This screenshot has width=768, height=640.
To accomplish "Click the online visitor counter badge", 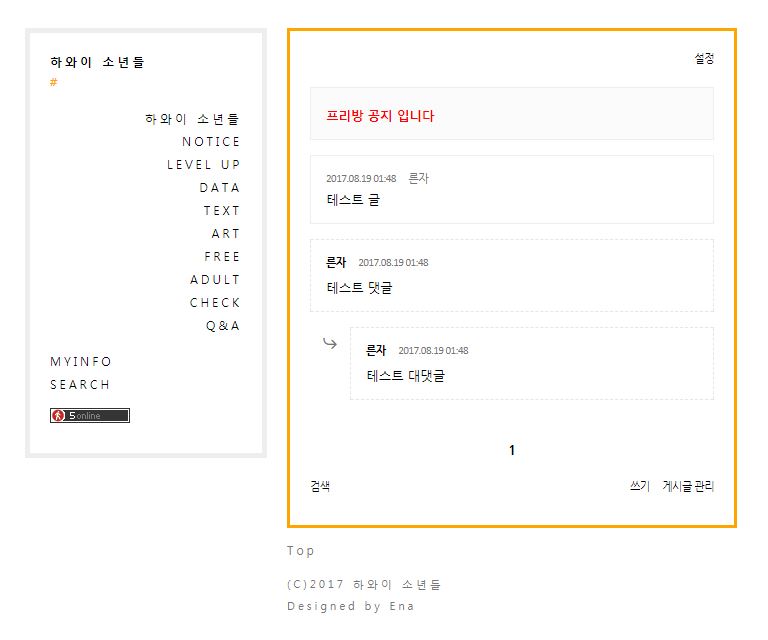I will tap(90, 415).
